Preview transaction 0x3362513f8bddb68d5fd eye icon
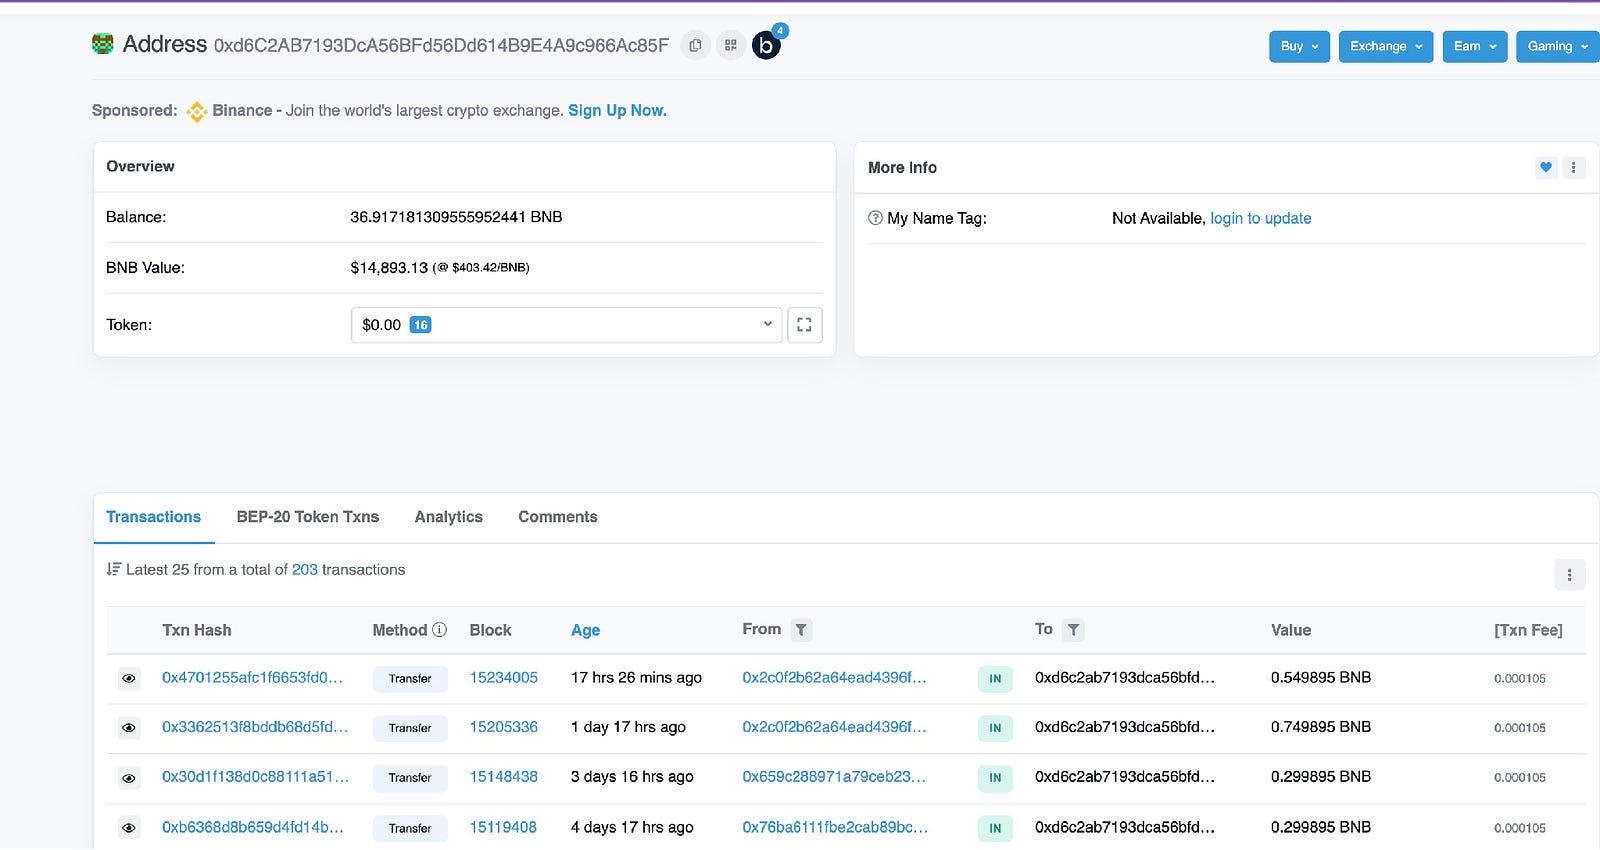This screenshot has width=1600, height=850. click(x=129, y=728)
